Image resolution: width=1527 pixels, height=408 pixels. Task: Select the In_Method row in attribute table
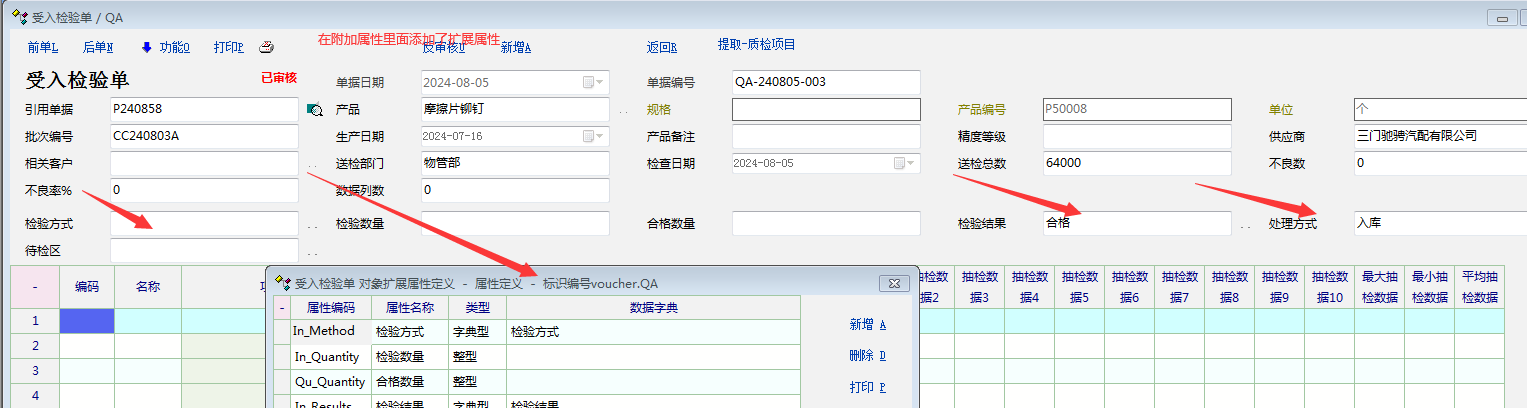point(330,332)
